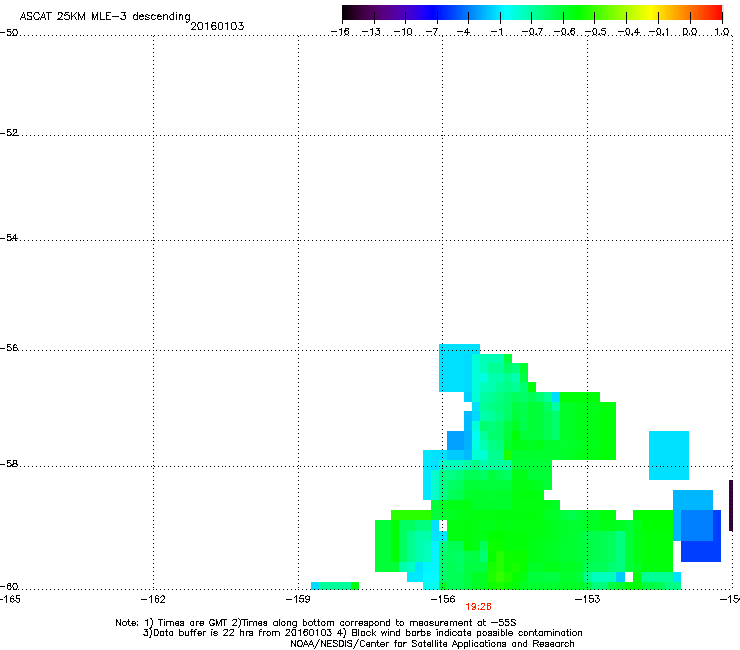The image size is (740, 650).
Task: Click the -16 value on the color scale
Action: pos(340,32)
